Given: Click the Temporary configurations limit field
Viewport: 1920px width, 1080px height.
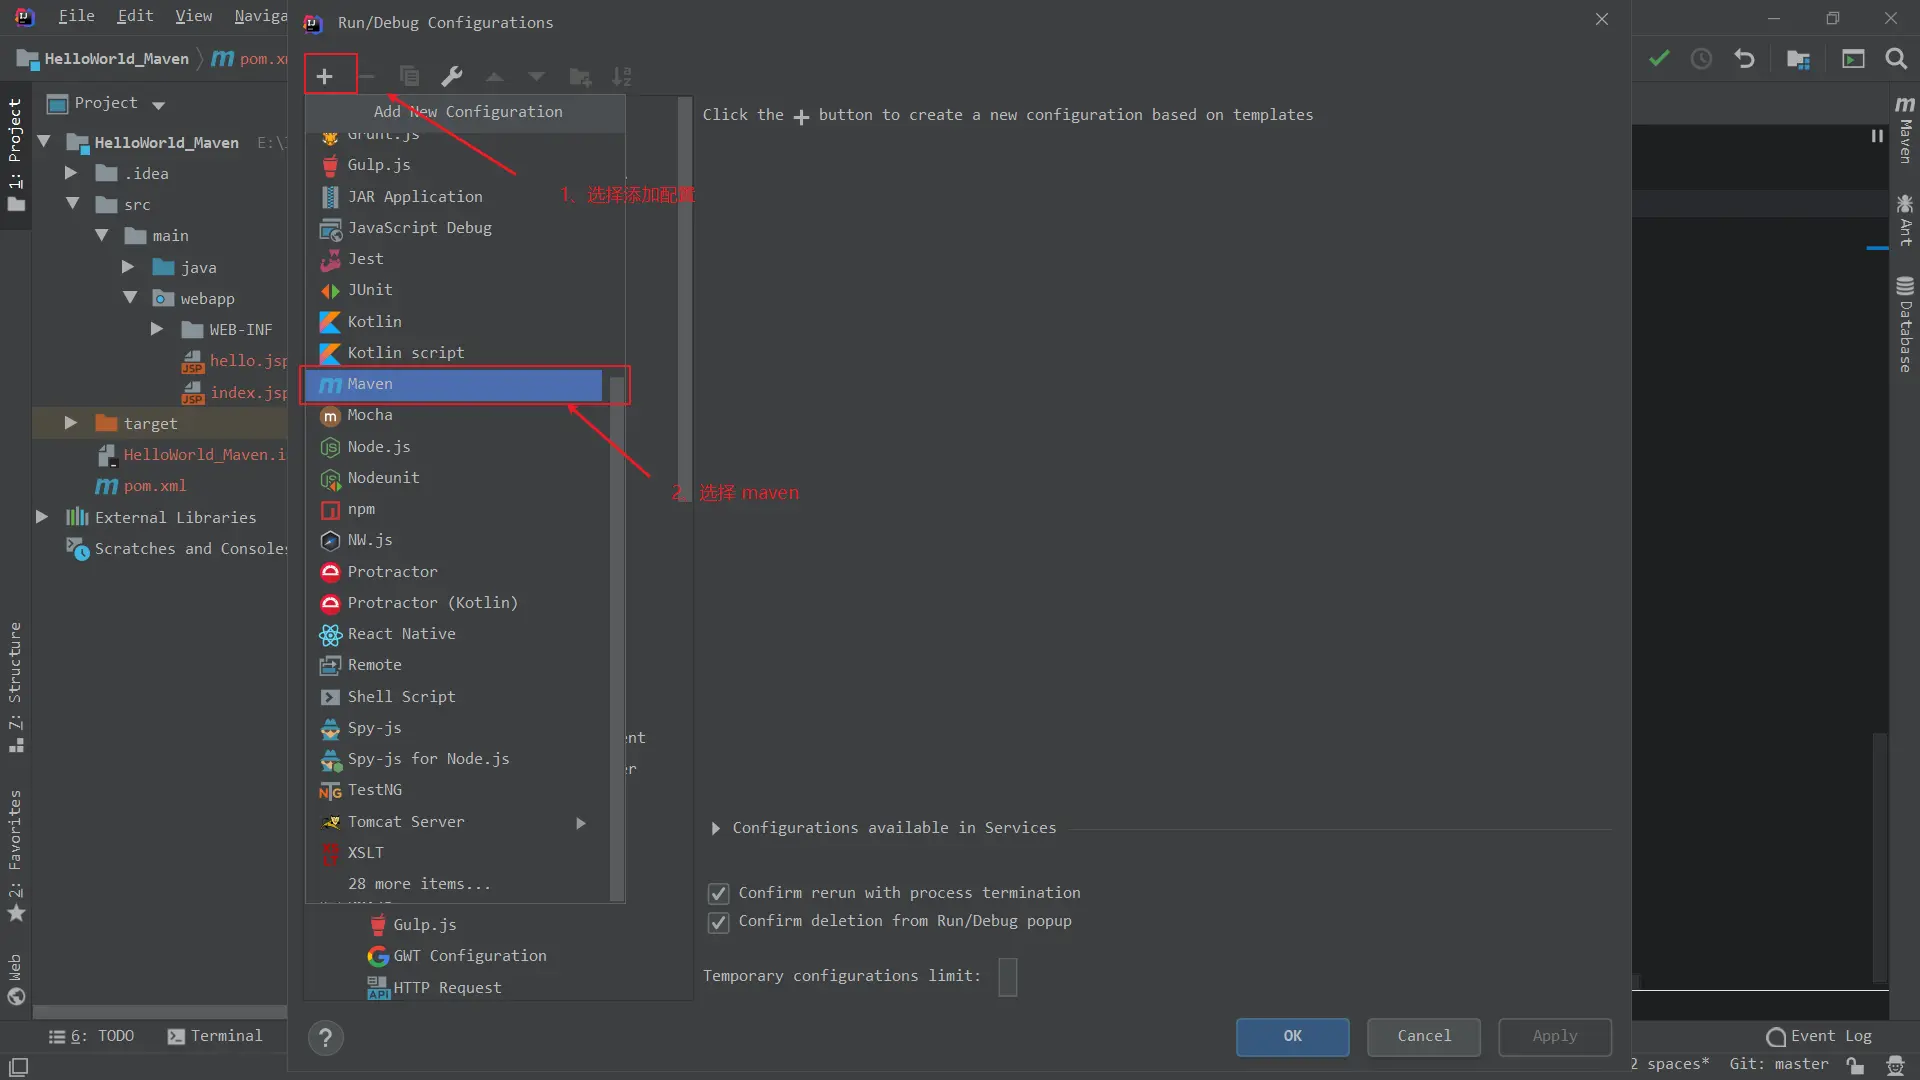Looking at the screenshot, I should point(1007,977).
